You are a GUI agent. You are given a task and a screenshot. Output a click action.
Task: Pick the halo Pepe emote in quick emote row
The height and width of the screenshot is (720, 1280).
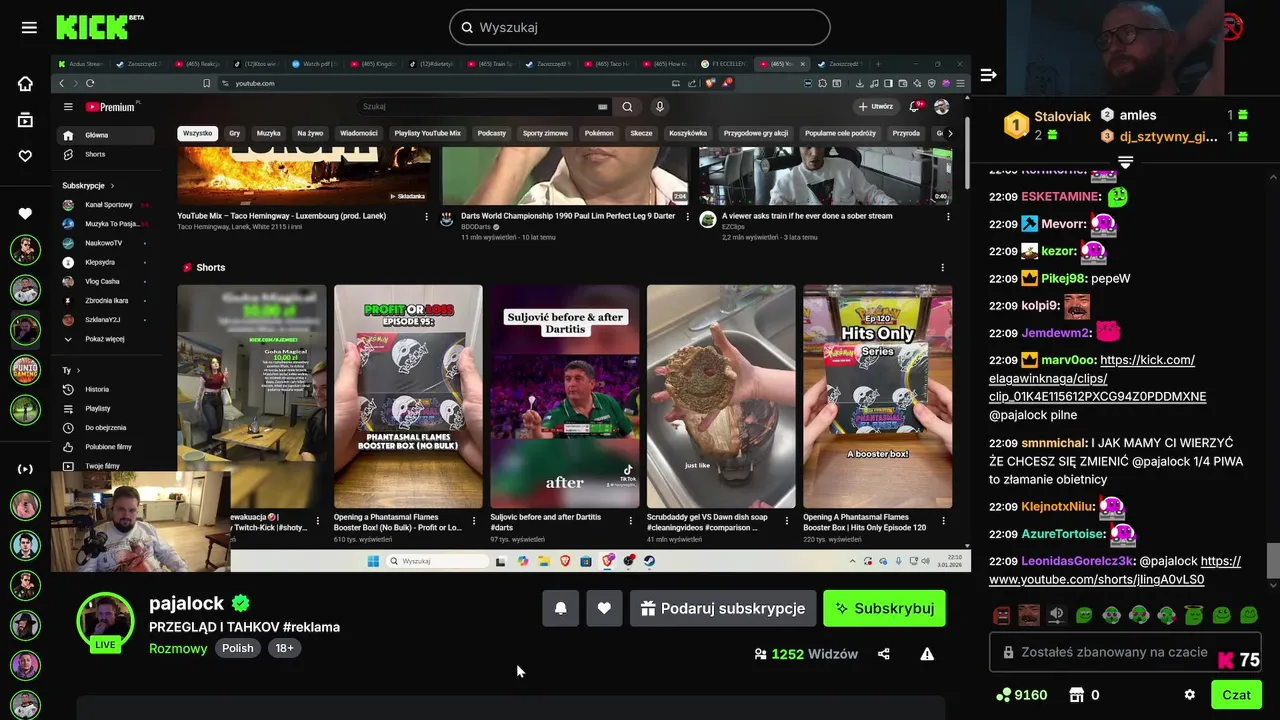(1193, 615)
